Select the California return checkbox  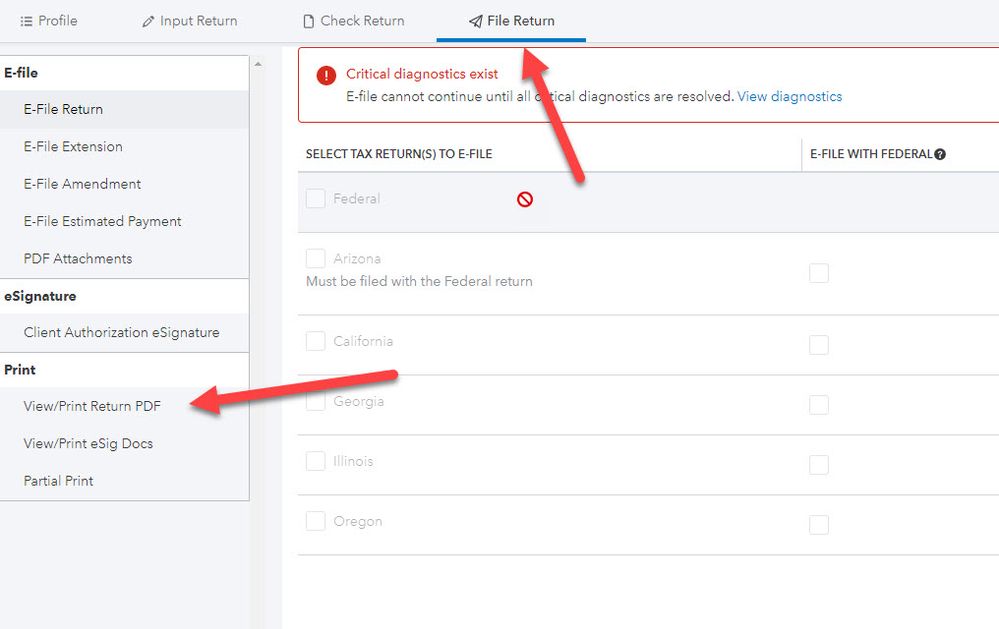pyautogui.click(x=316, y=341)
